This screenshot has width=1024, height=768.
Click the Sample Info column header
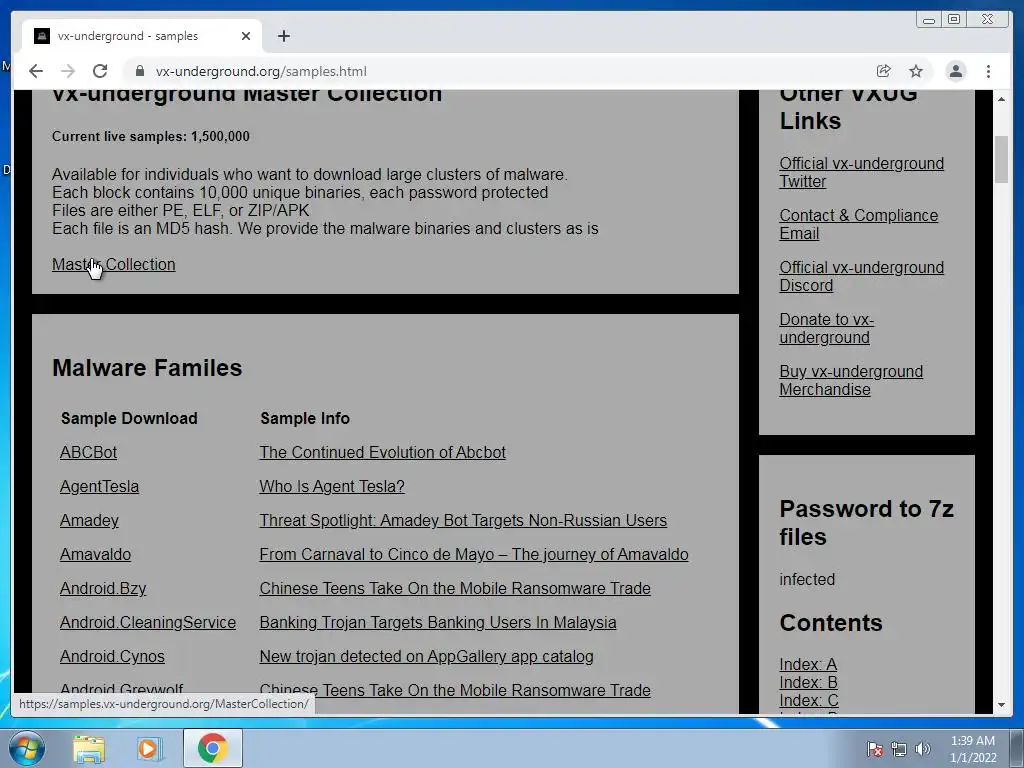[x=305, y=419]
